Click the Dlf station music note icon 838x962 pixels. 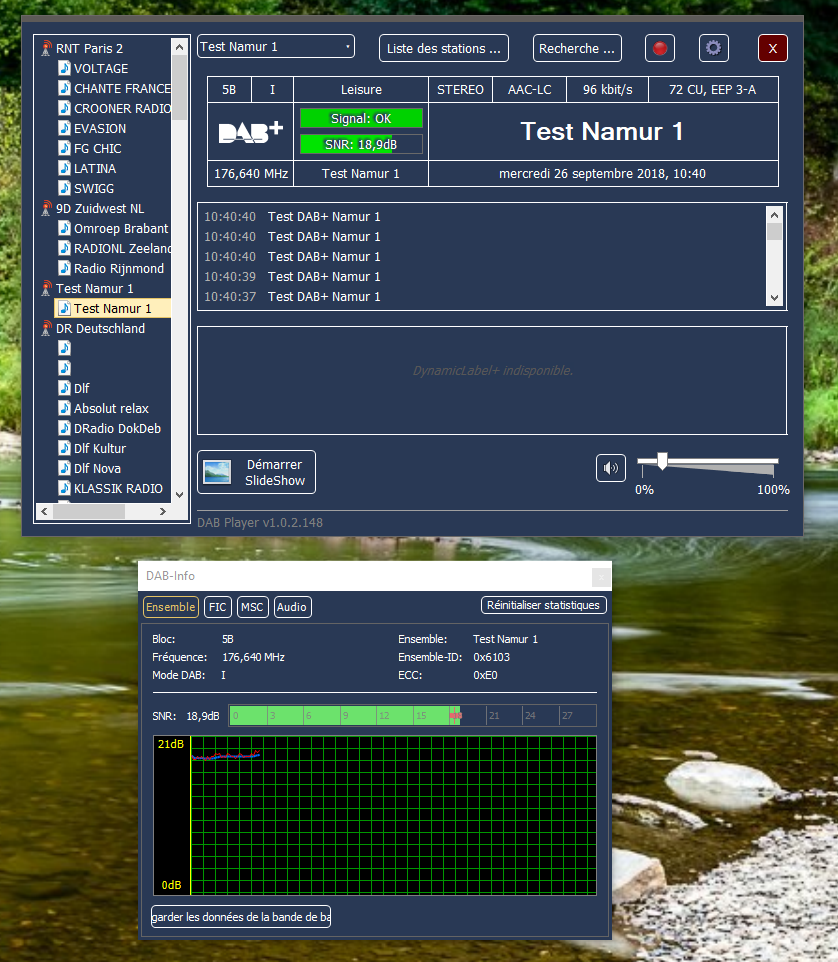tap(64, 388)
